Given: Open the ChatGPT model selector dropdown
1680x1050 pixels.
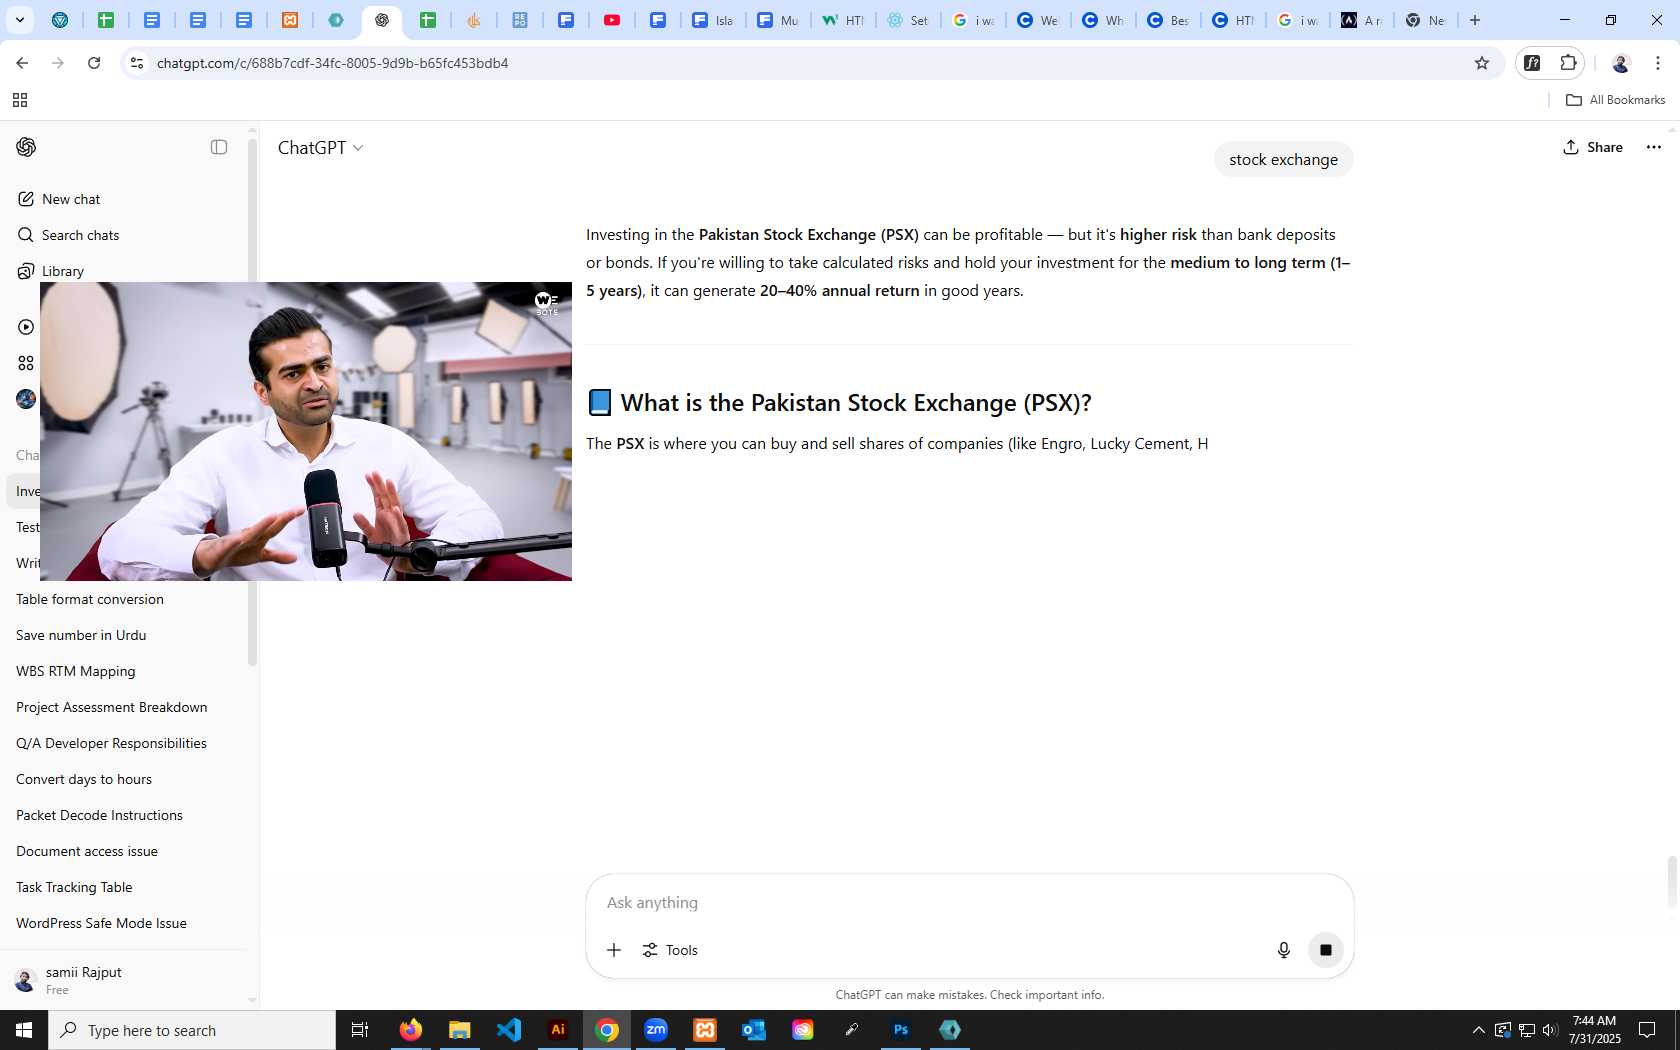Looking at the screenshot, I should point(320,148).
